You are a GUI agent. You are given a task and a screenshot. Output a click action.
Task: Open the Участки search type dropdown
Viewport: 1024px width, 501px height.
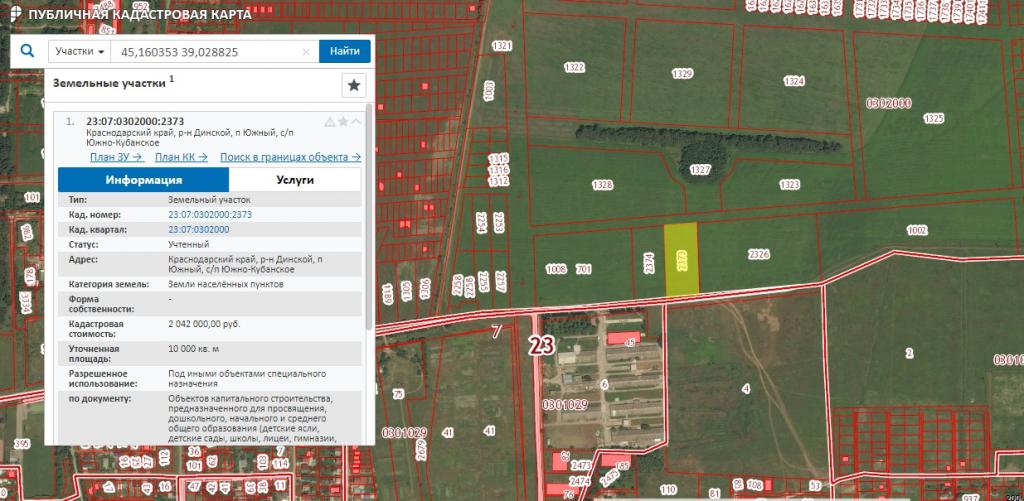coord(80,52)
